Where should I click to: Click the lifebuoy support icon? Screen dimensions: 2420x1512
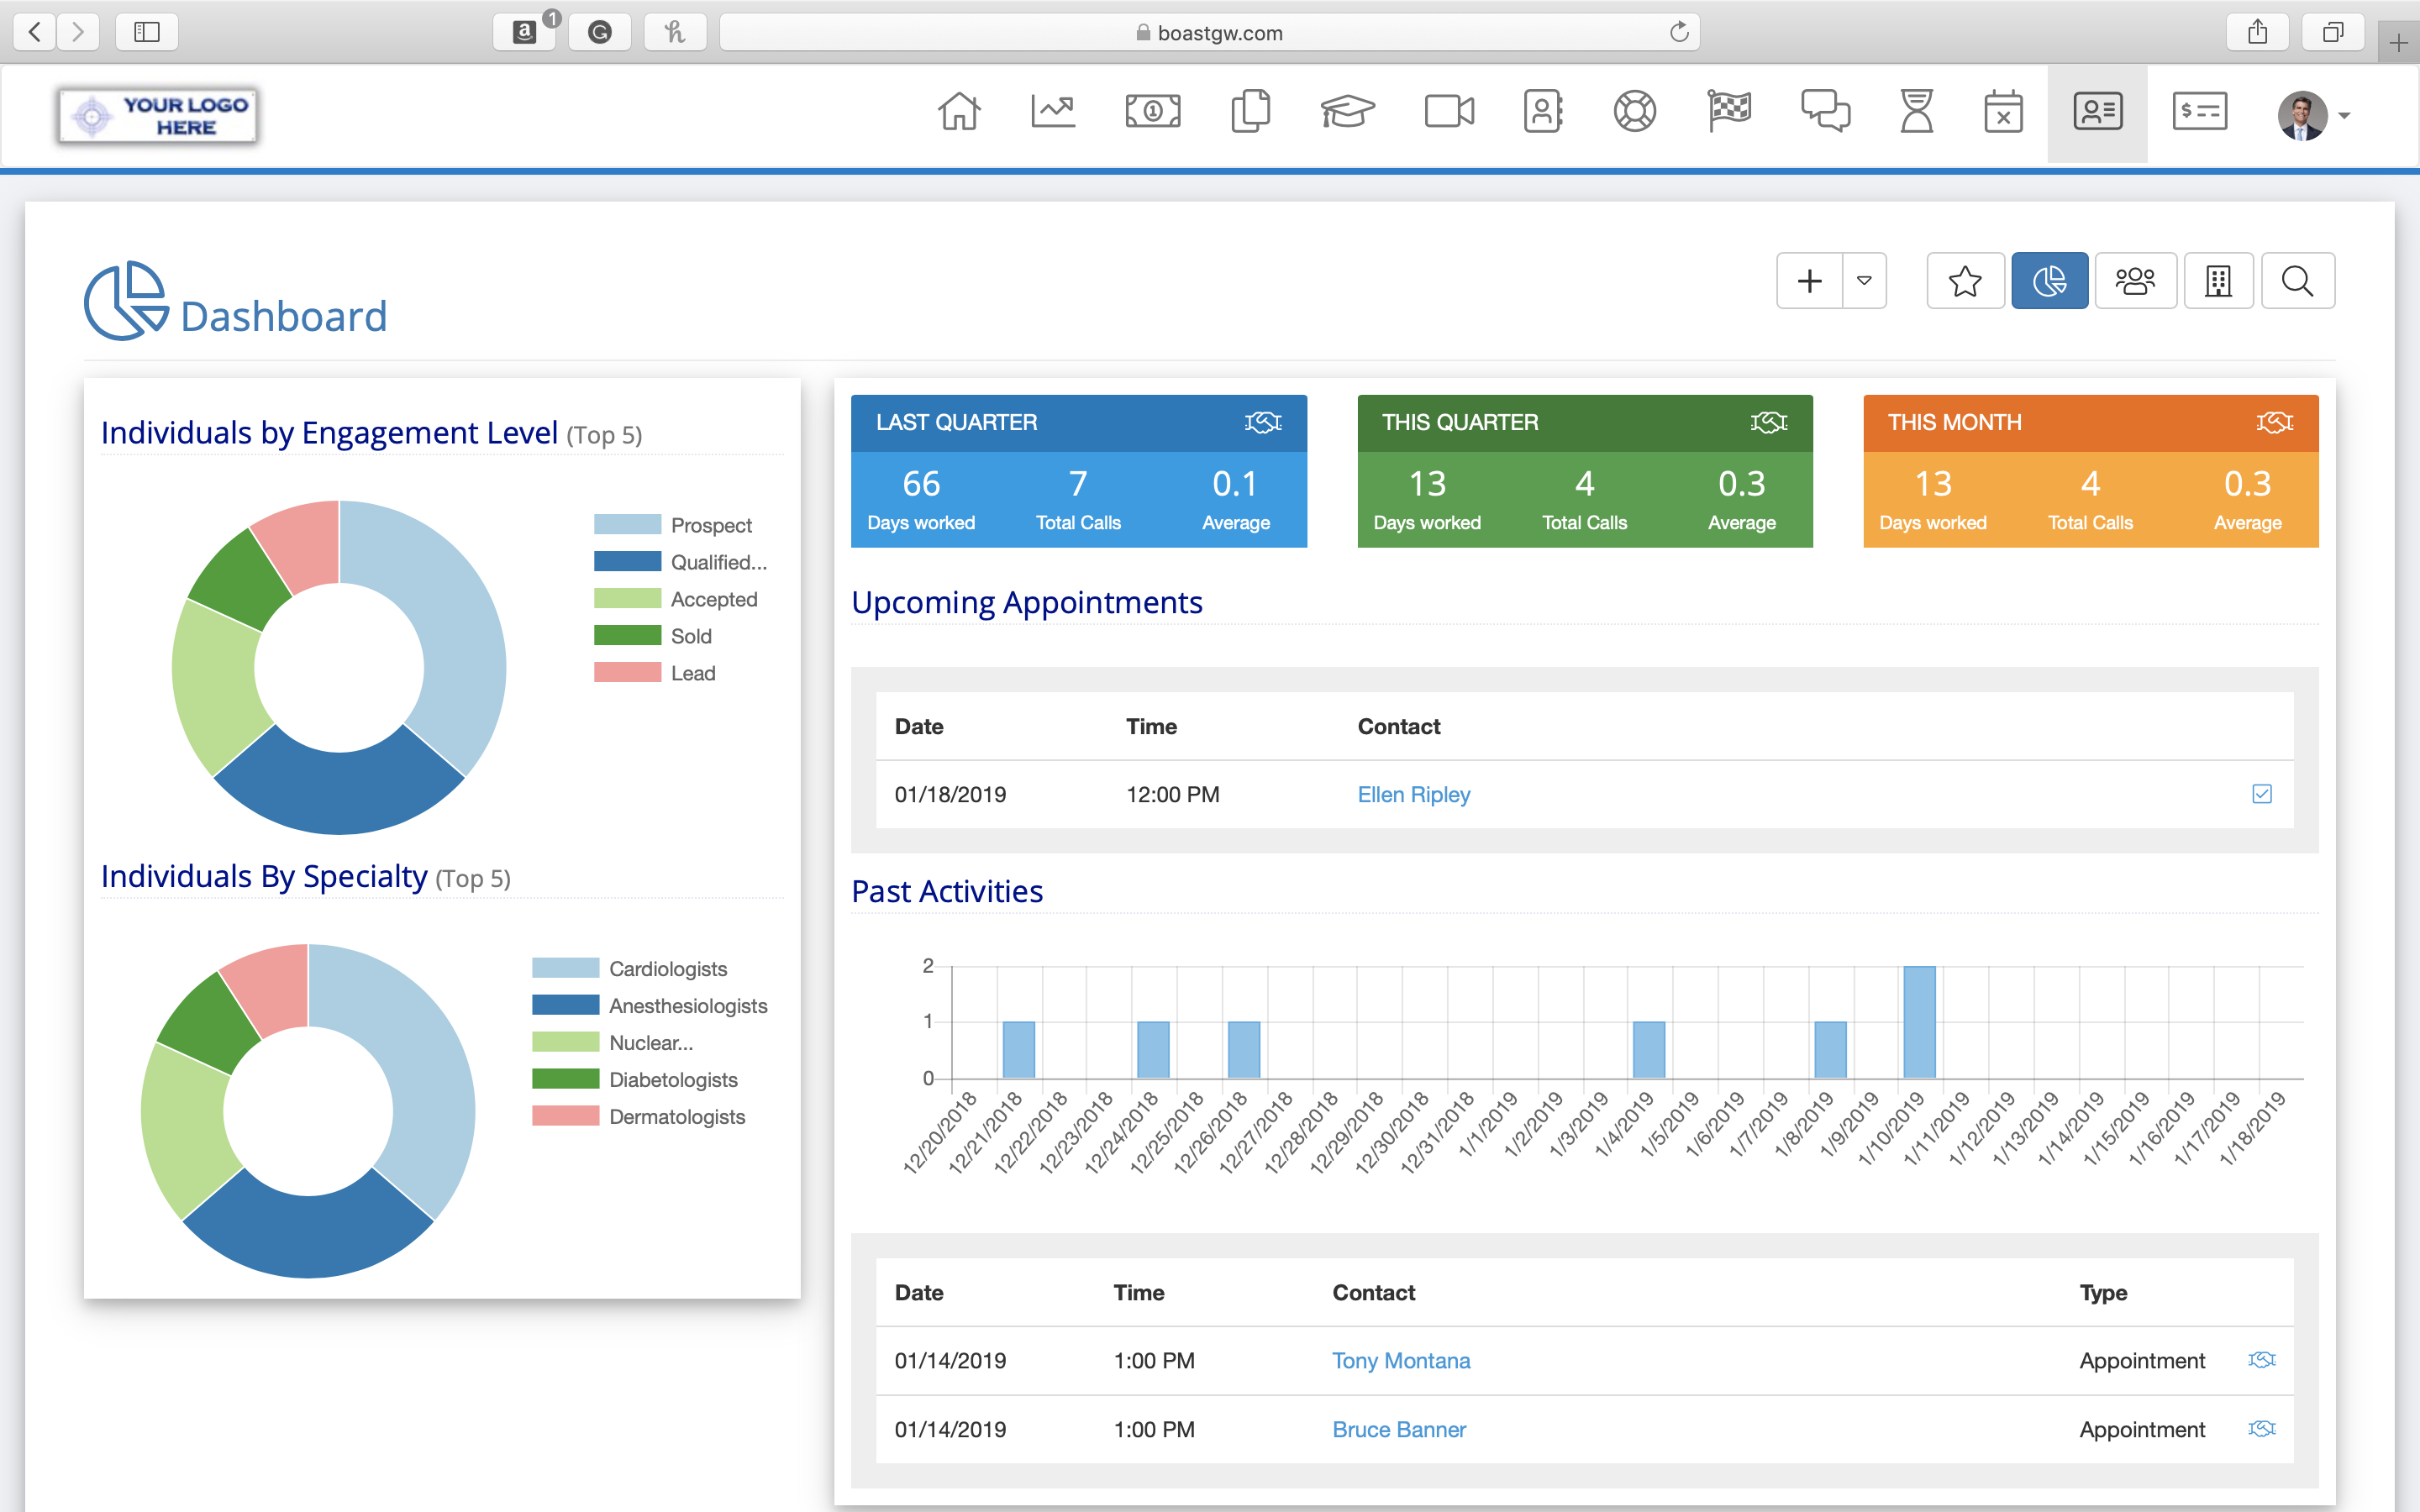point(1635,112)
